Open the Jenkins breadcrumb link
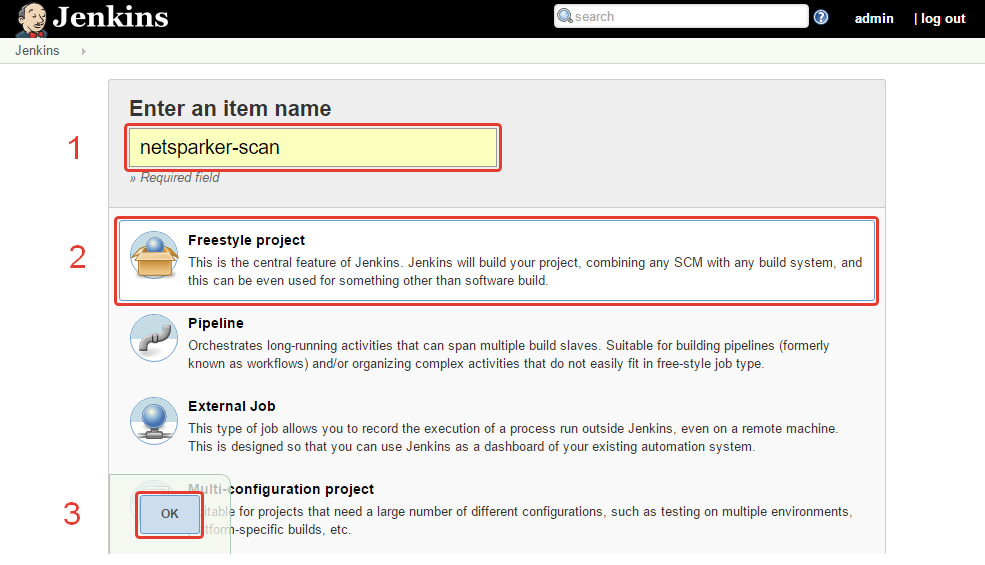This screenshot has width=985, height=565. click(x=37, y=50)
